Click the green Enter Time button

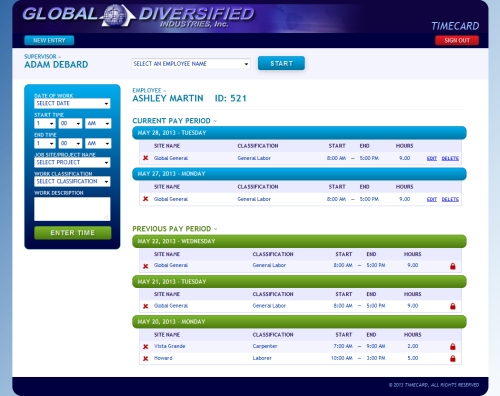coord(72,233)
